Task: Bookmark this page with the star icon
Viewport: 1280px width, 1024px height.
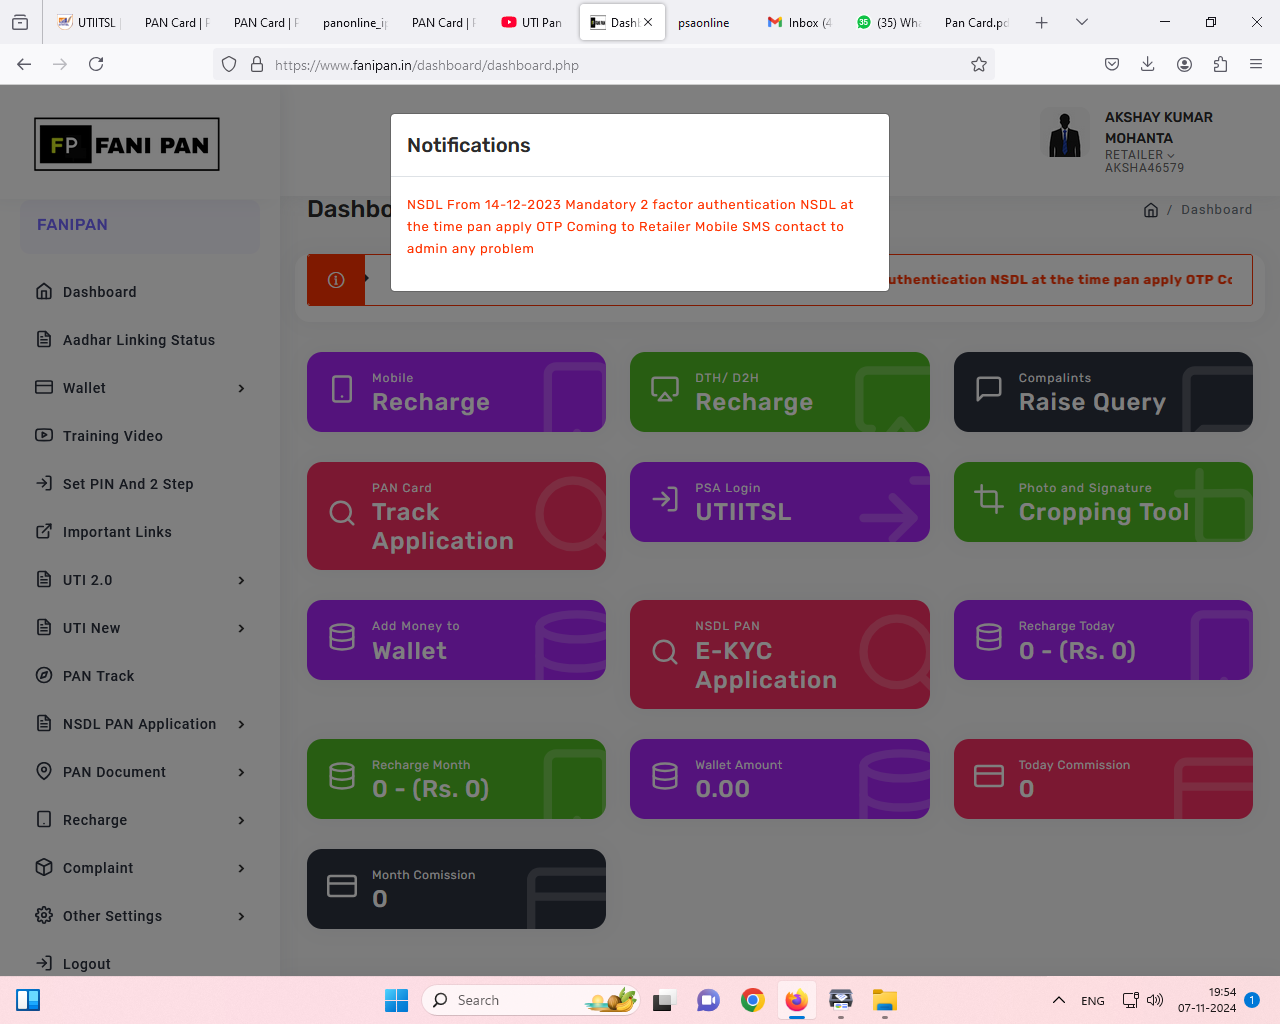Action: coord(978,65)
